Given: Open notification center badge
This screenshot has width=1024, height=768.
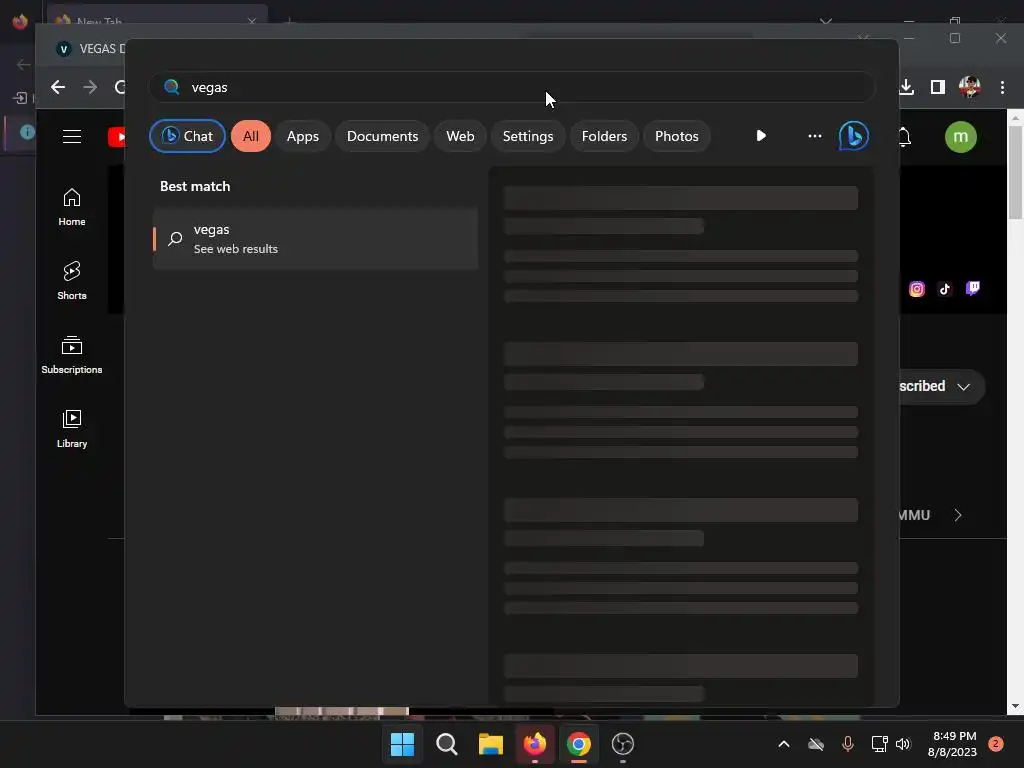Looking at the screenshot, I should (x=996, y=744).
